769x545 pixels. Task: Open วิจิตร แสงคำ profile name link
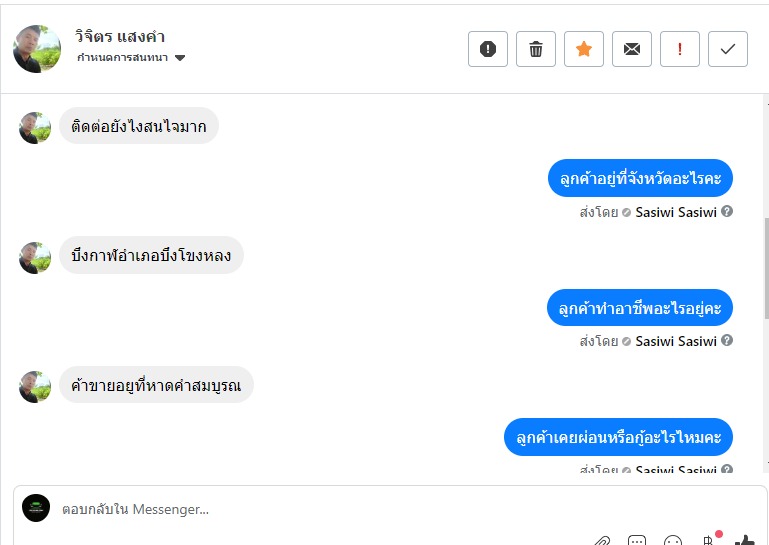point(120,36)
